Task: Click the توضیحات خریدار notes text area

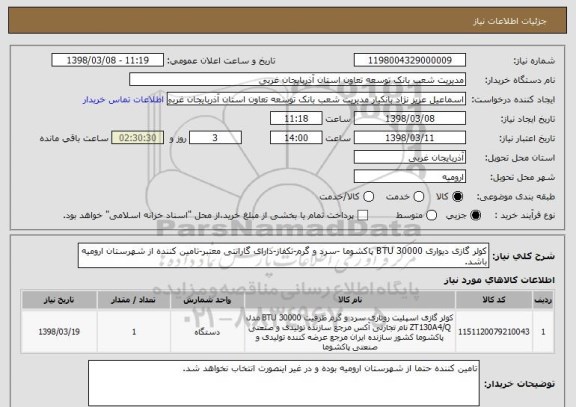Action: (x=284, y=383)
